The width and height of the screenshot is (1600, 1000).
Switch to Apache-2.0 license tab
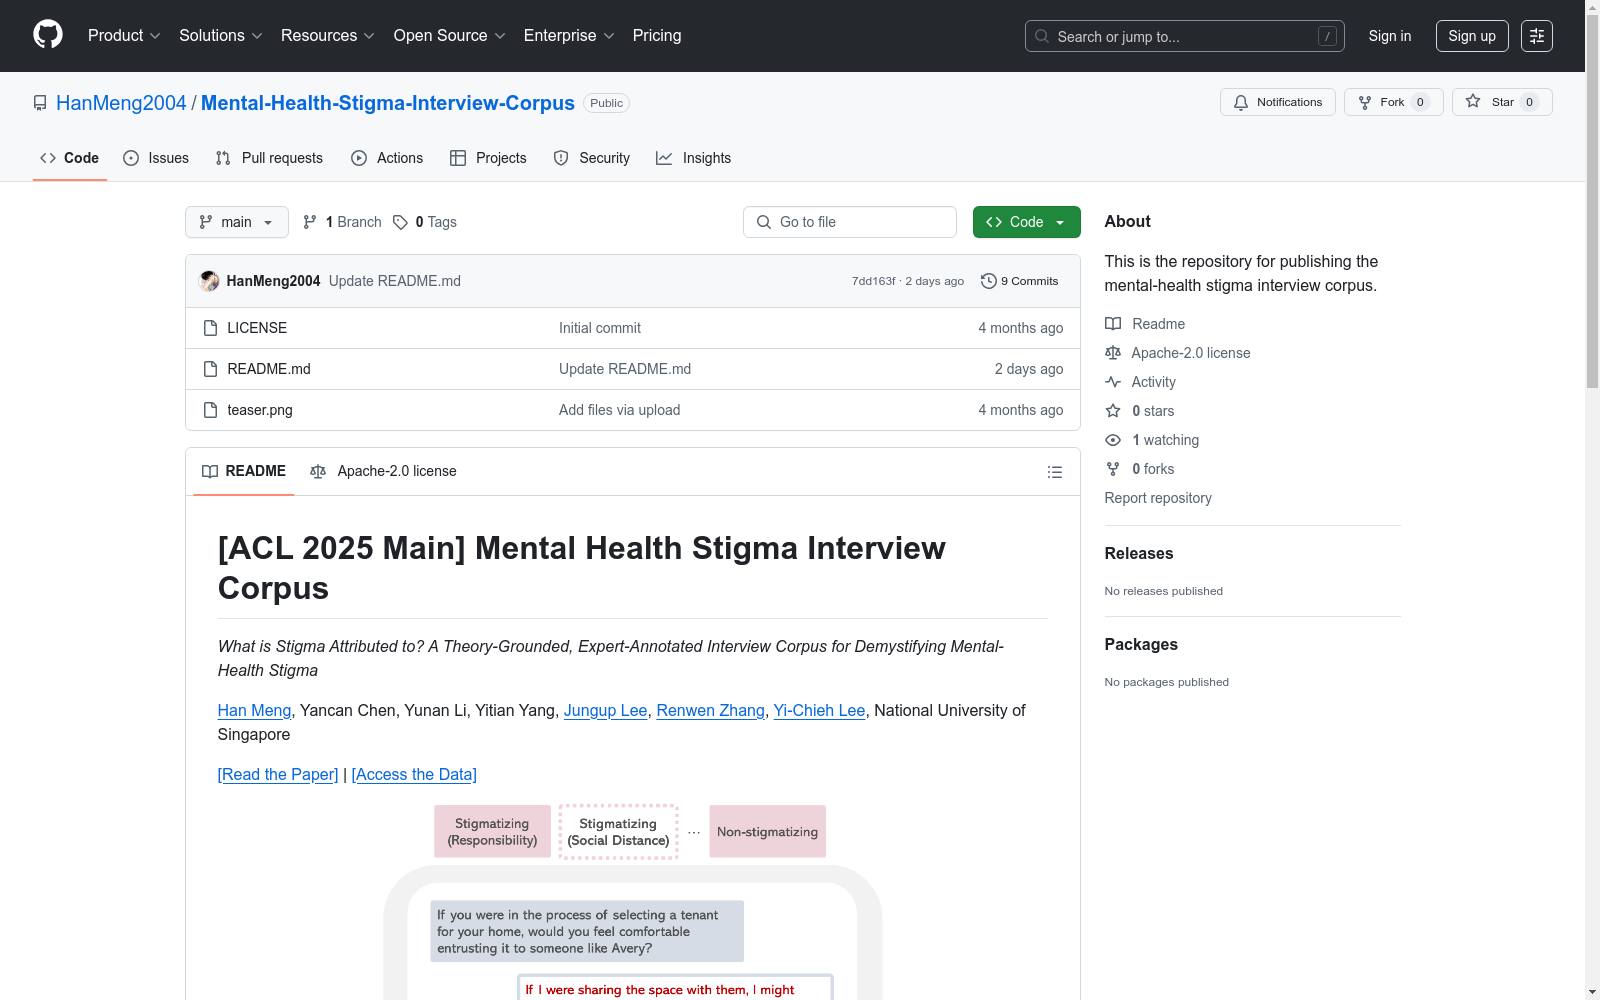384,471
